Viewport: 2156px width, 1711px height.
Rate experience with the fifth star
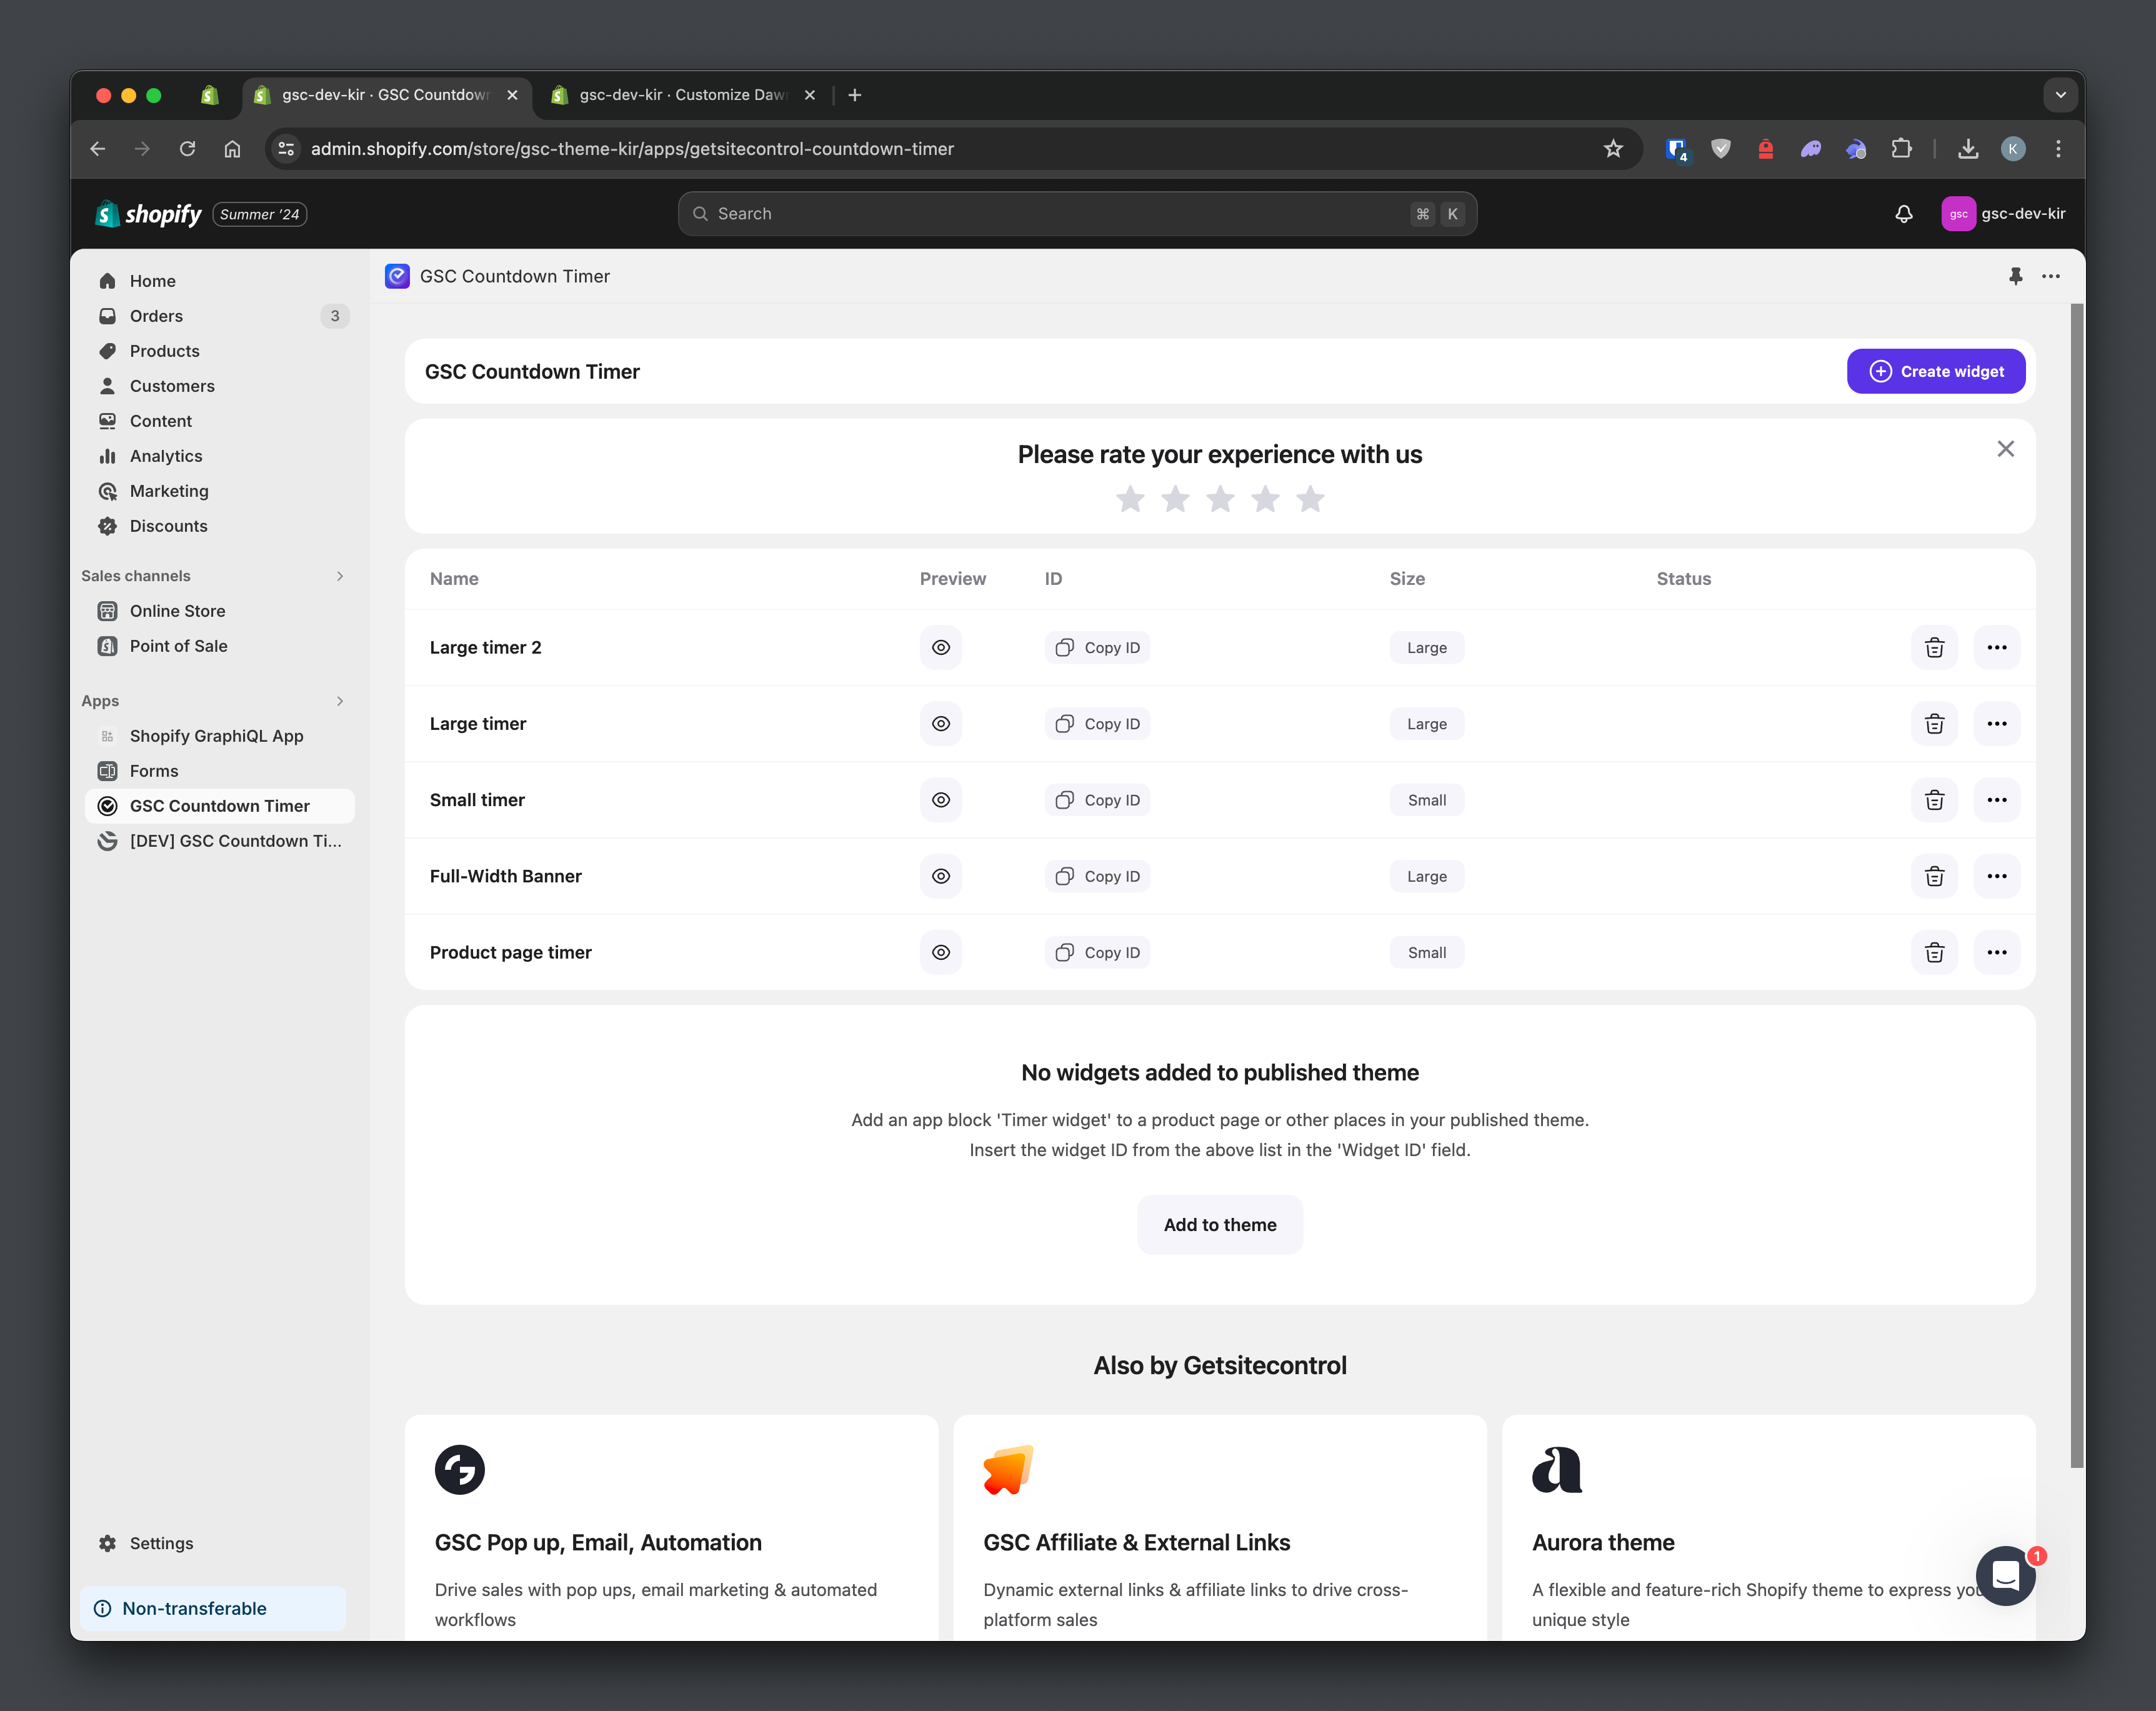pos(1310,499)
